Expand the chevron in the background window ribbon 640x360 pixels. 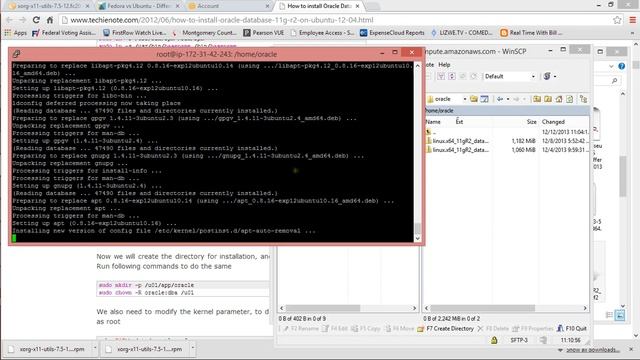611,66
